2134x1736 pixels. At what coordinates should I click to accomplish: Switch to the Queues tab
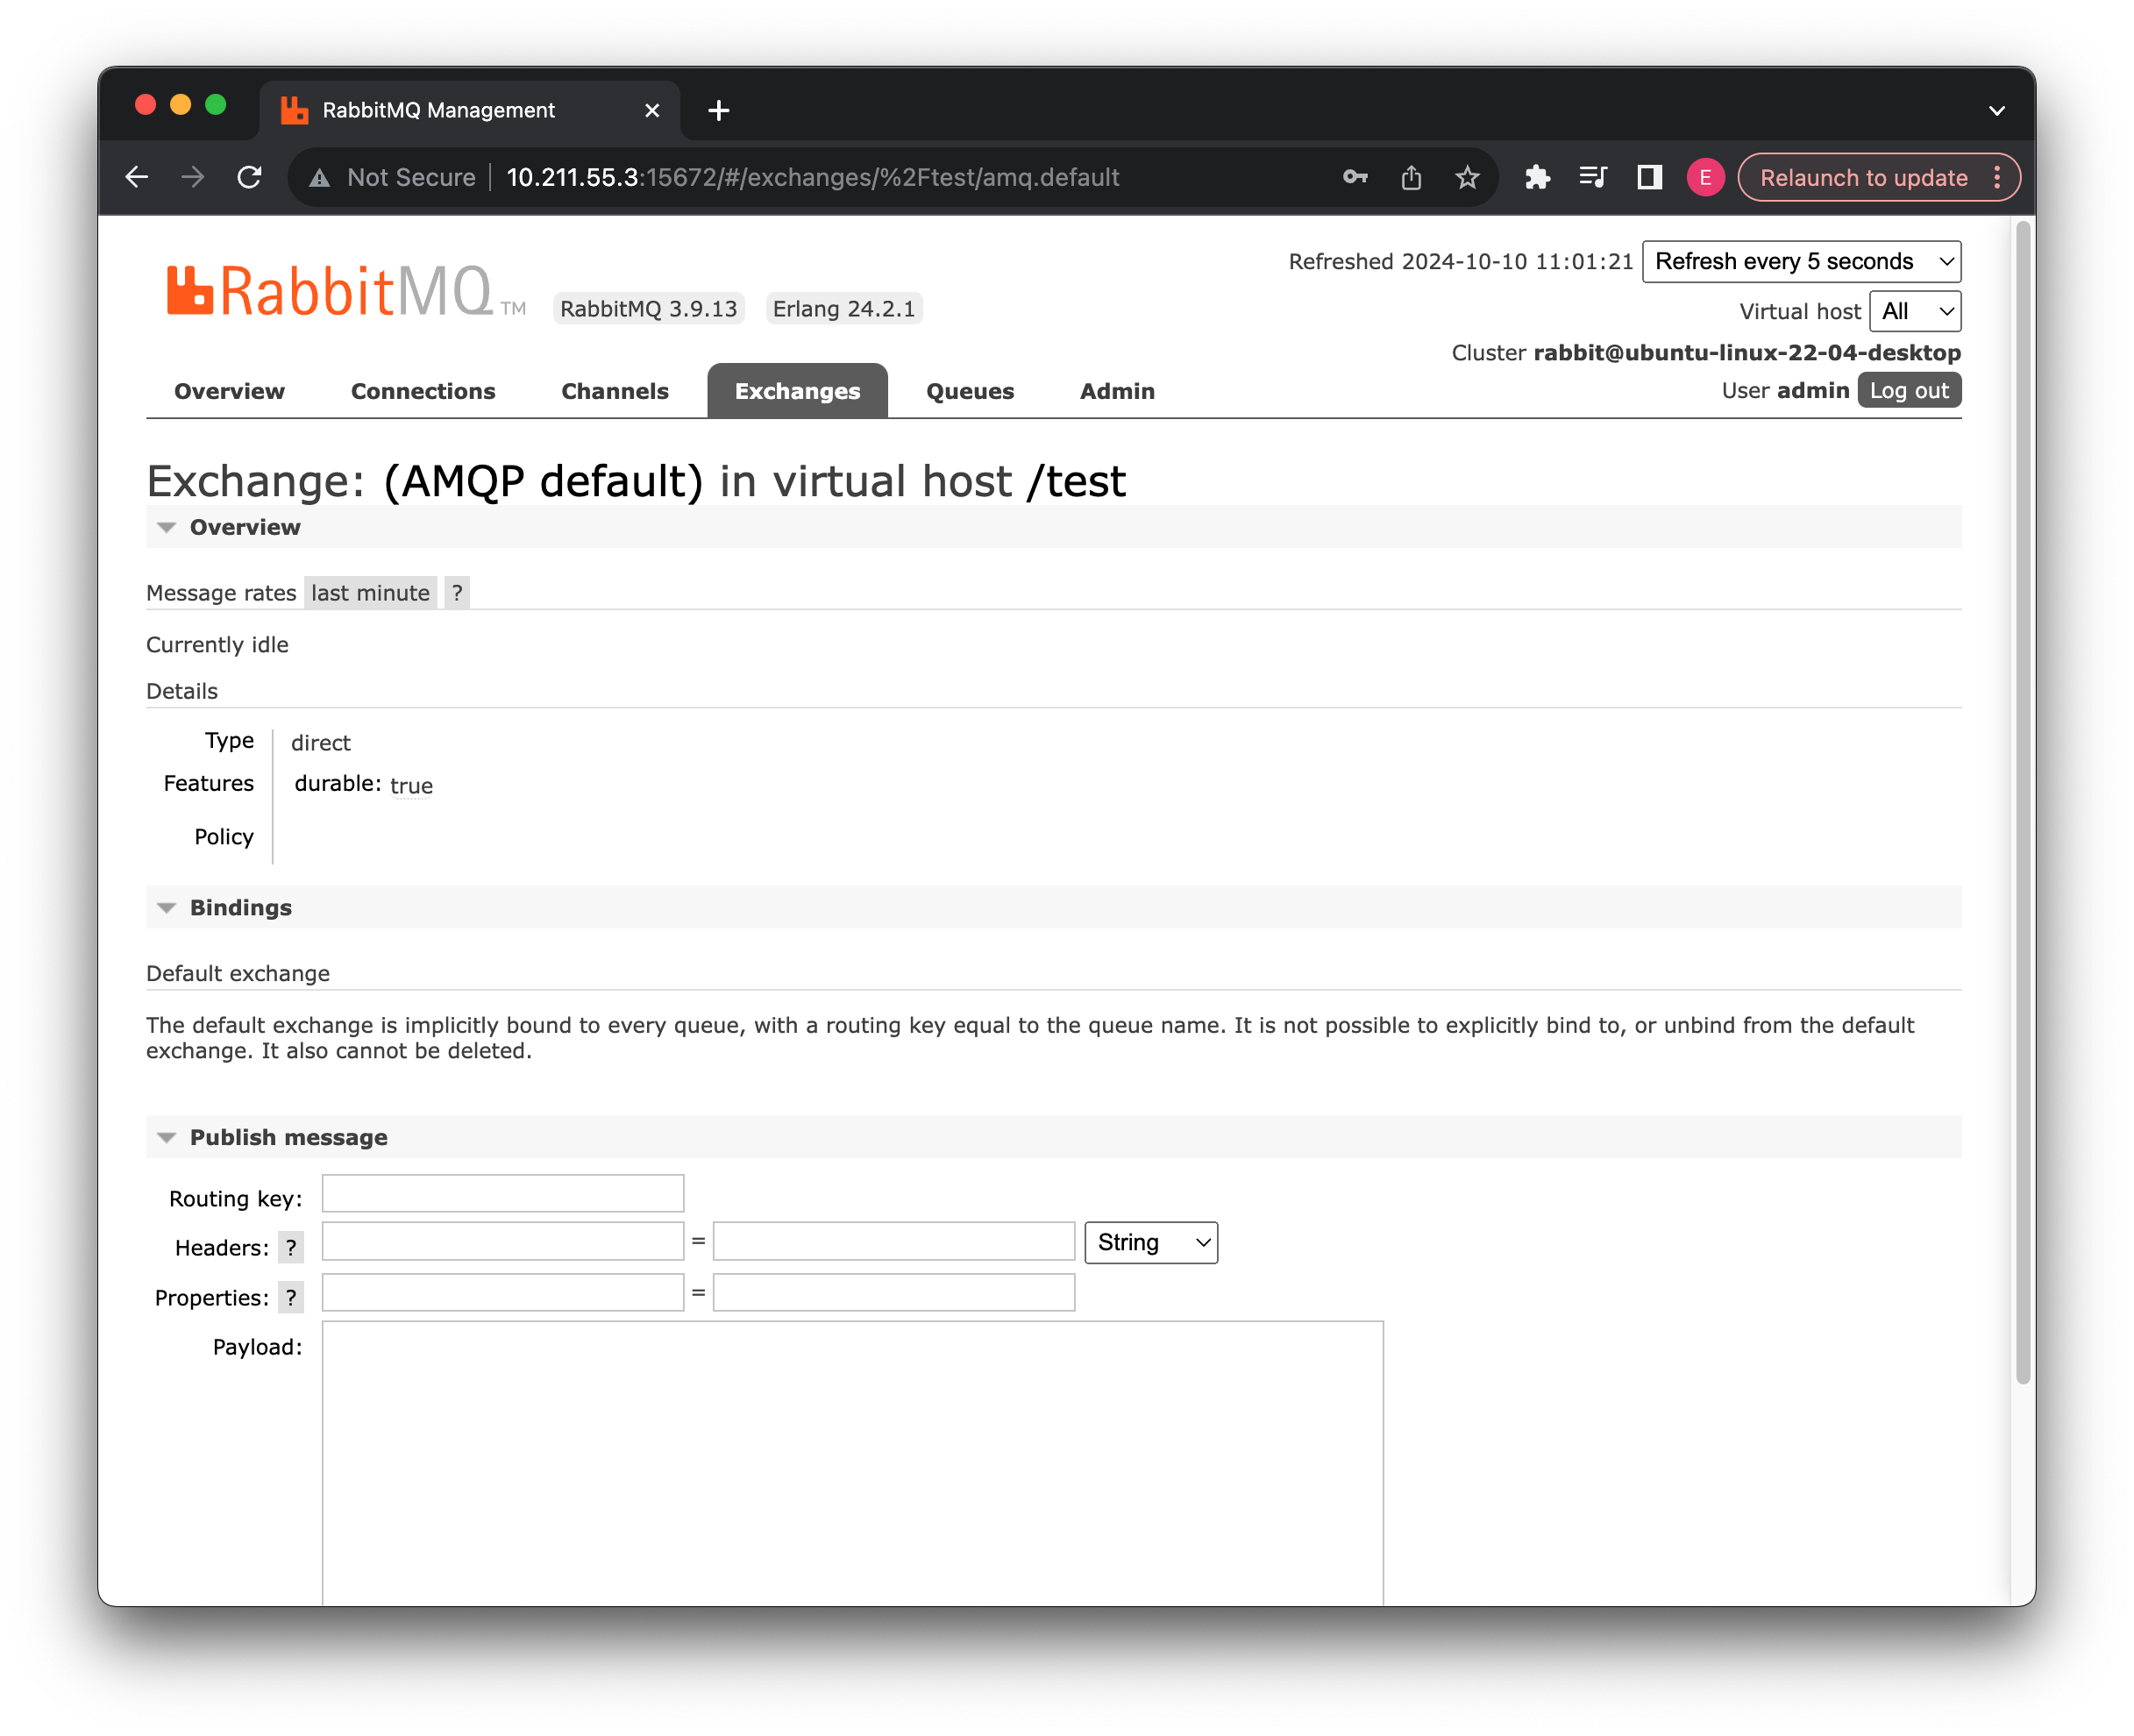[969, 391]
